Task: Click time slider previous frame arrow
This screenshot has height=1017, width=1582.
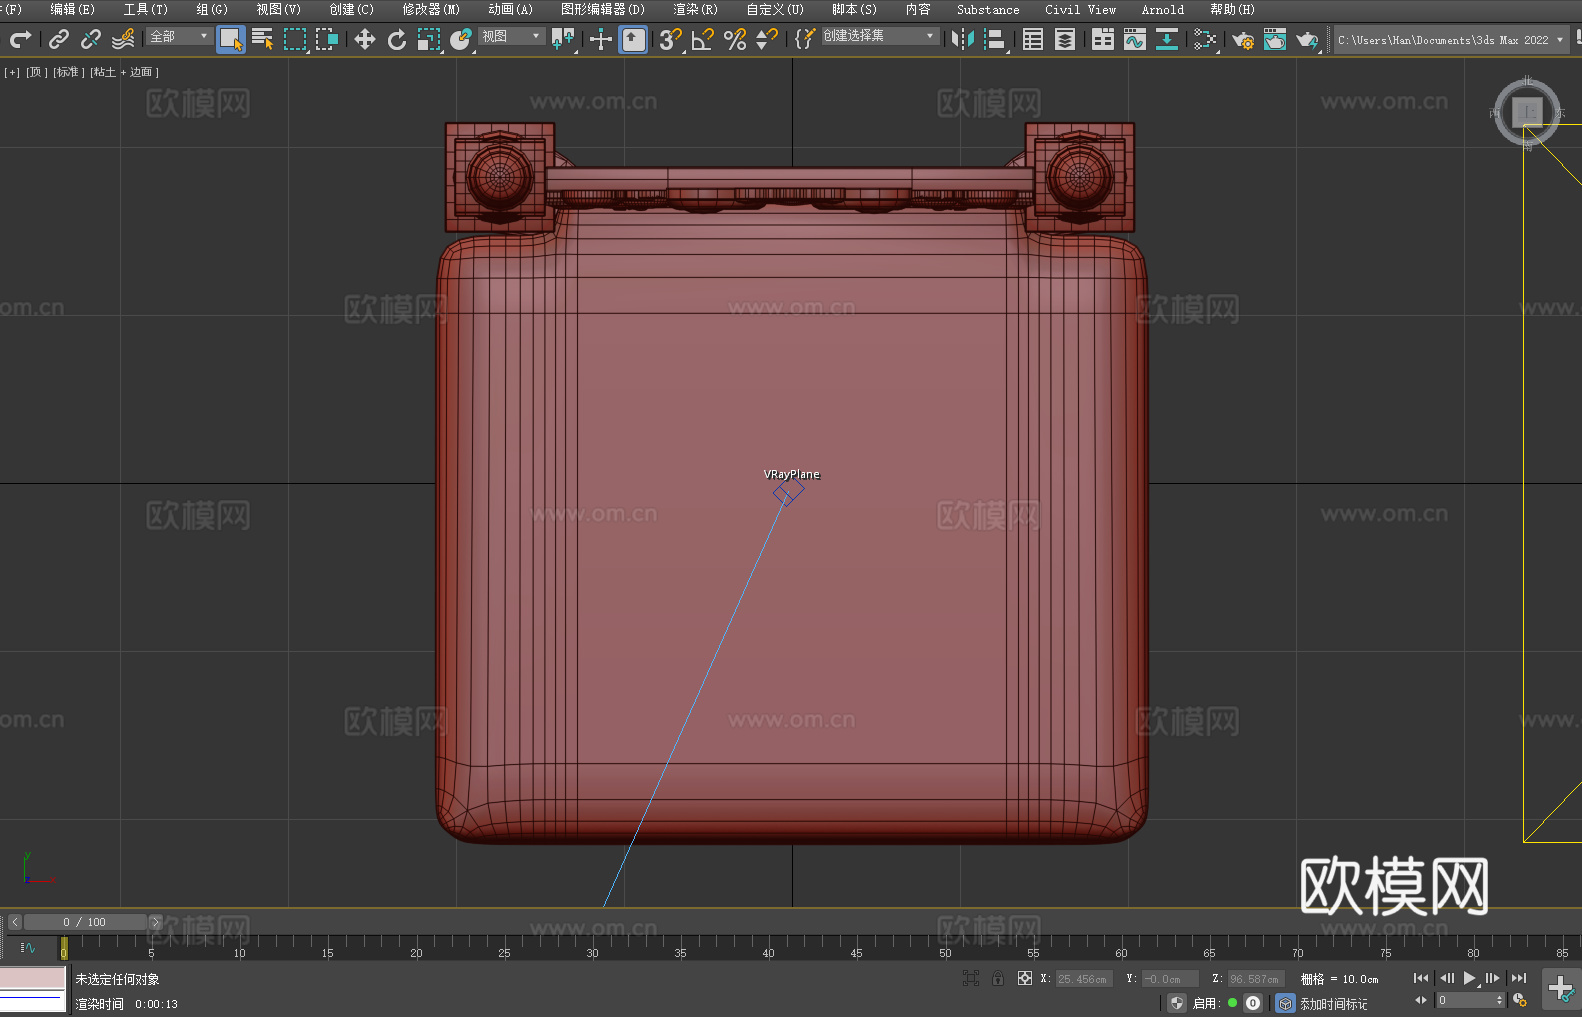Action: pyautogui.click(x=14, y=922)
